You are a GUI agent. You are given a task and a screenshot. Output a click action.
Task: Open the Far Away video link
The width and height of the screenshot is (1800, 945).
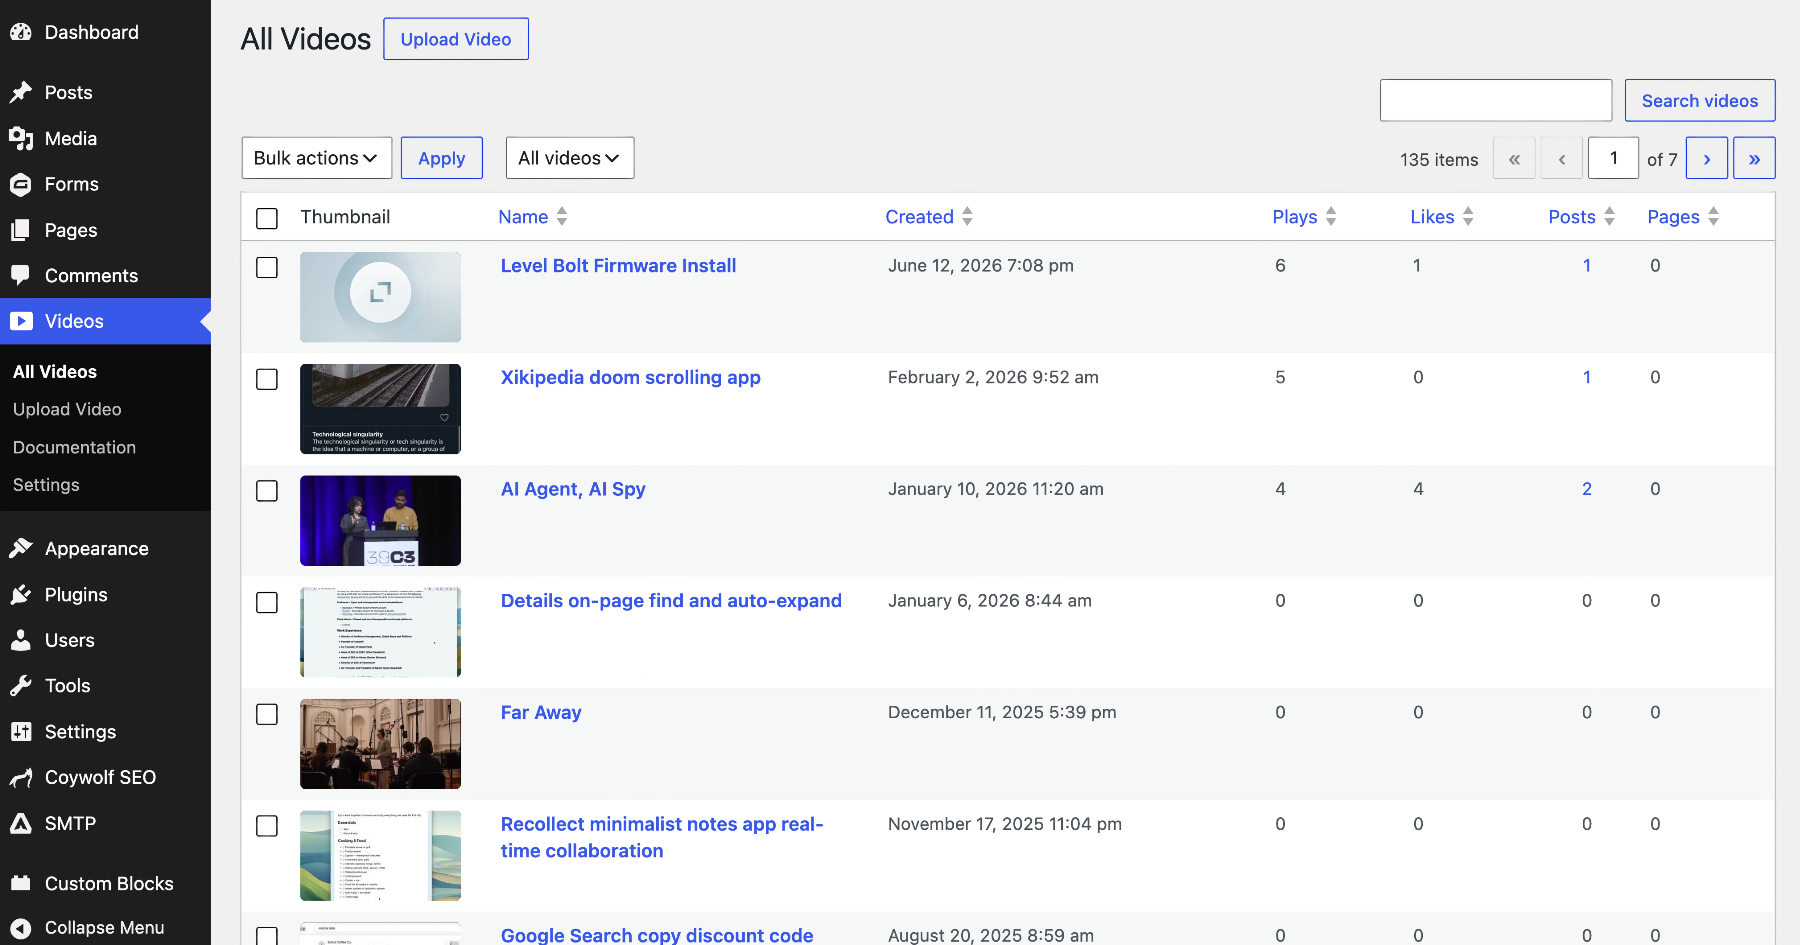(541, 712)
